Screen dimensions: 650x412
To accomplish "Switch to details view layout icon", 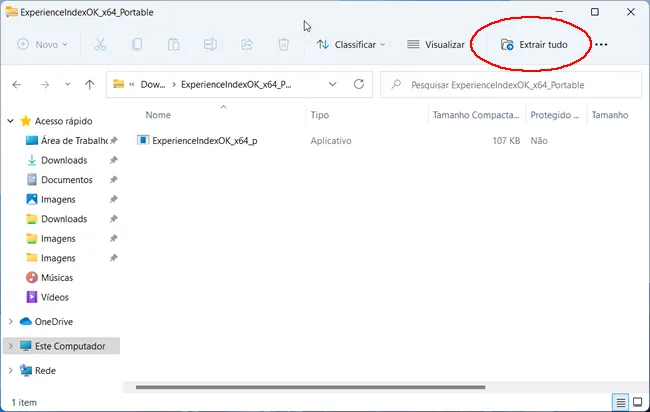I will [620, 402].
